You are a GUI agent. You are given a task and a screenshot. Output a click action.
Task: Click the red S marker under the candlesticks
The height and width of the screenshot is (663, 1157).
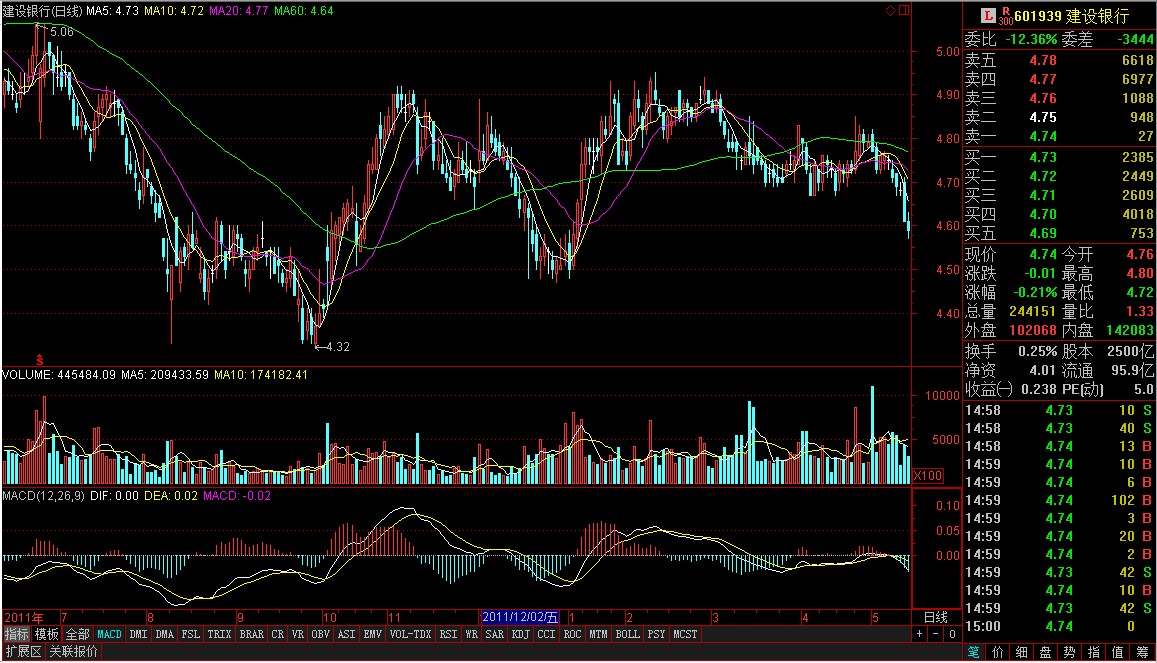pos(40,357)
